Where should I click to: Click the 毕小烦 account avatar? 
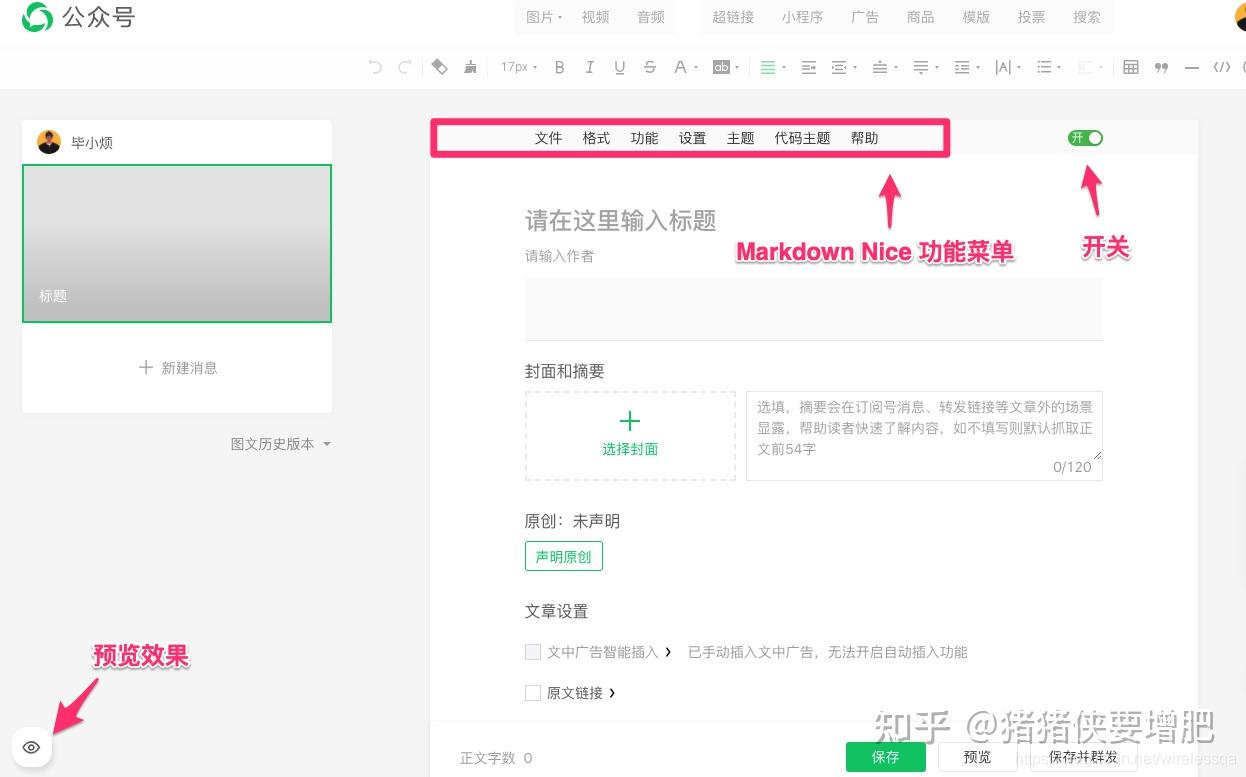(49, 142)
